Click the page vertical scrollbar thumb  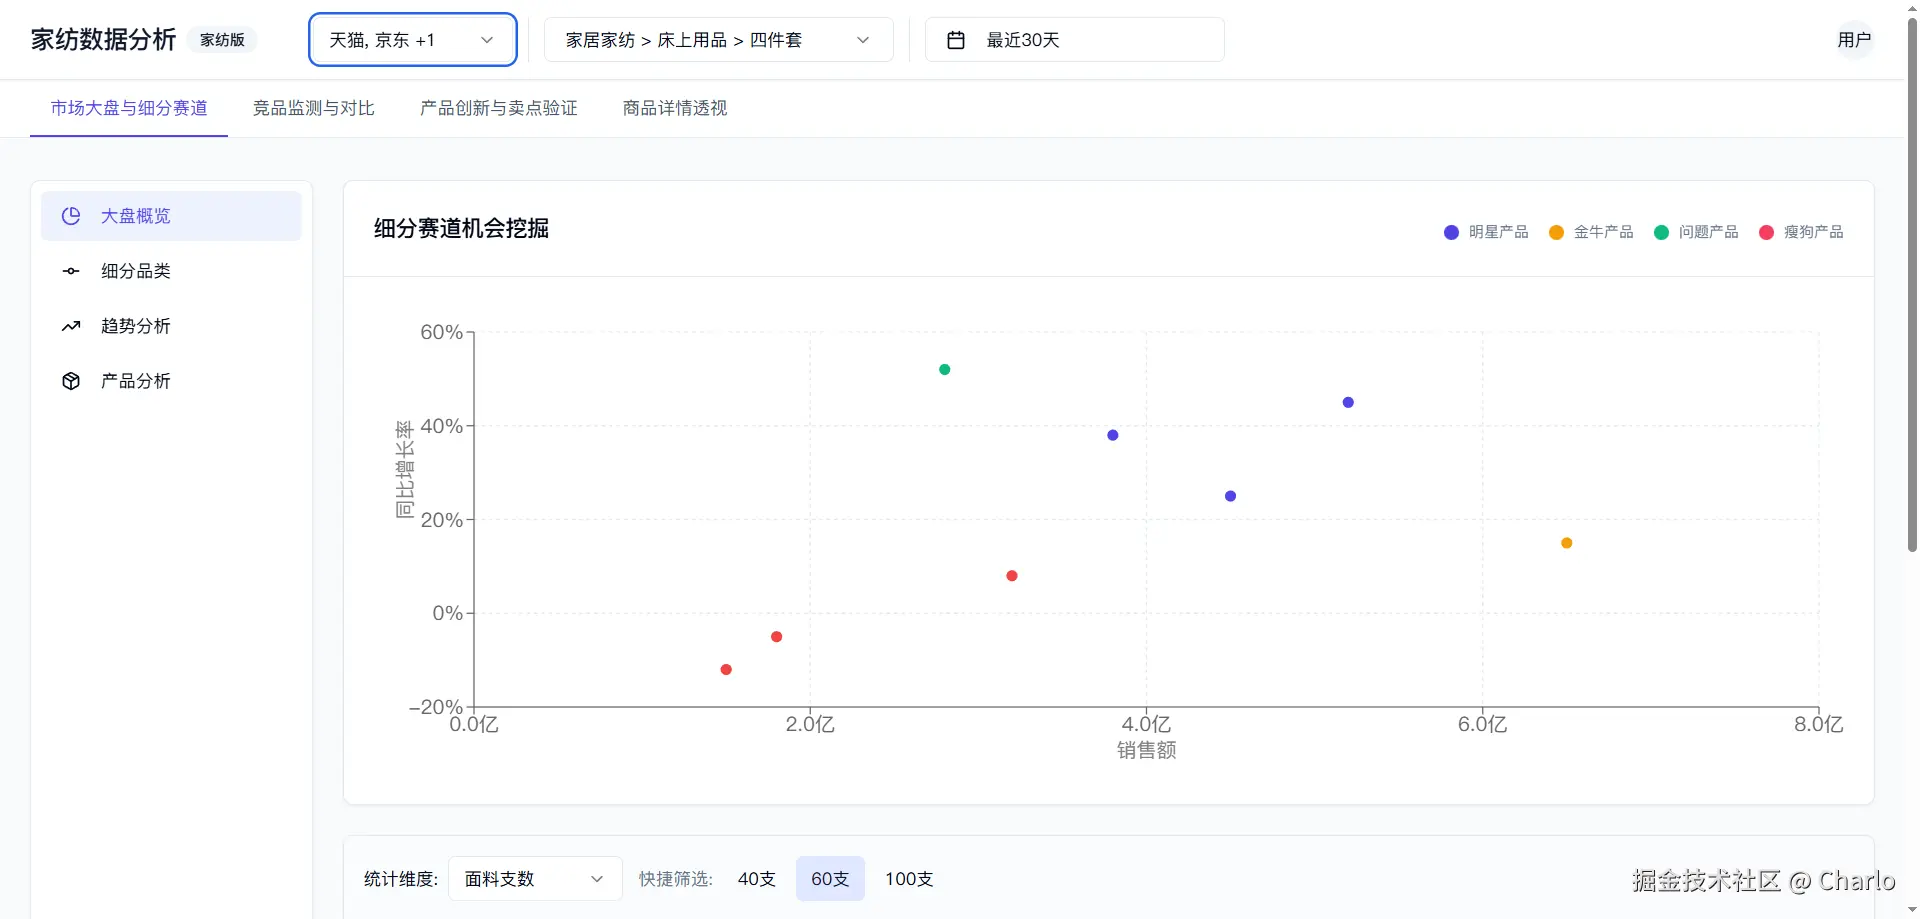pyautogui.click(x=1912, y=283)
